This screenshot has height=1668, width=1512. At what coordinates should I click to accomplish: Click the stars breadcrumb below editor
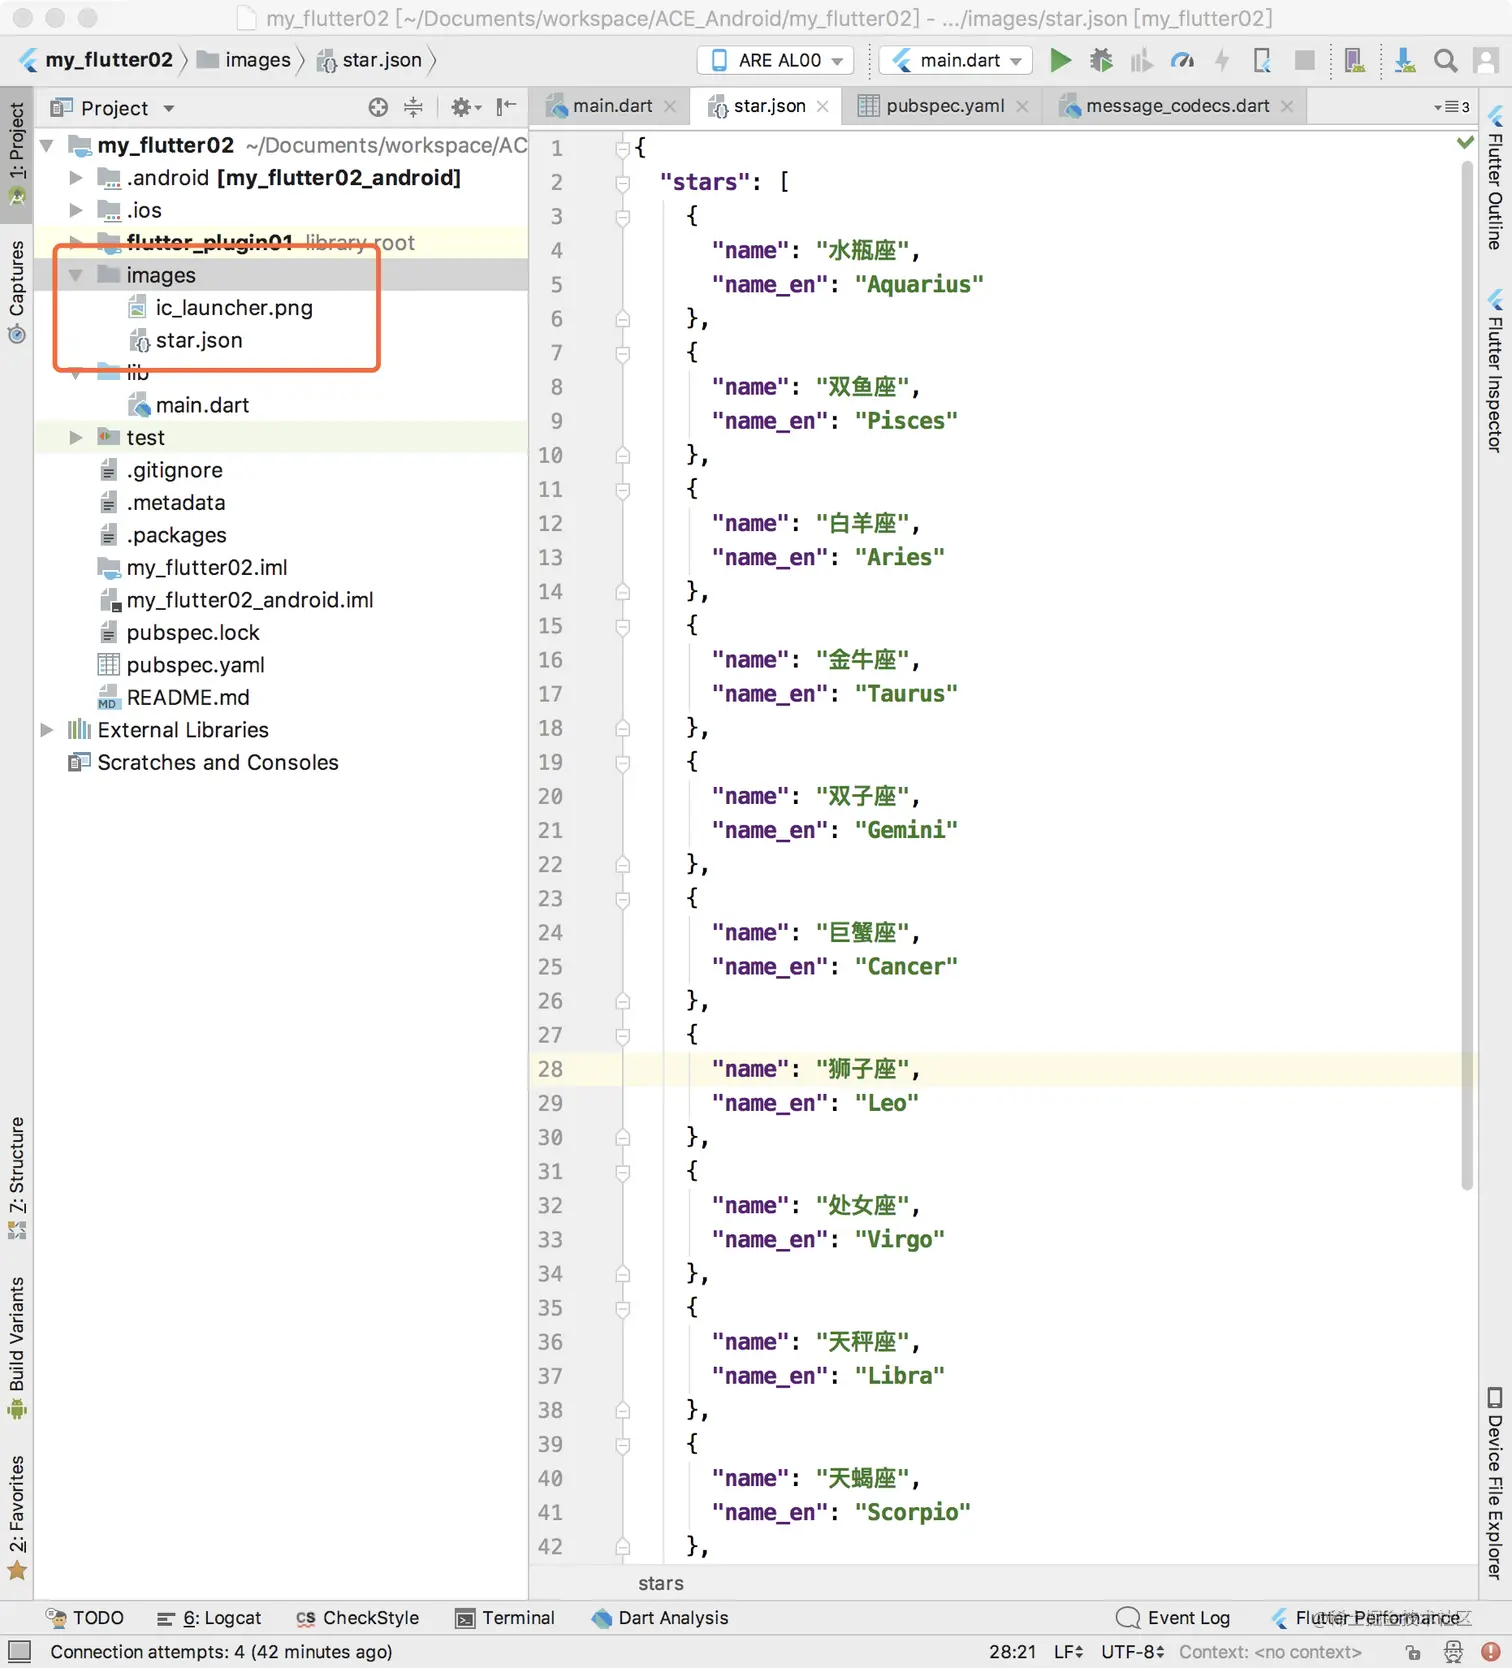tap(661, 1583)
